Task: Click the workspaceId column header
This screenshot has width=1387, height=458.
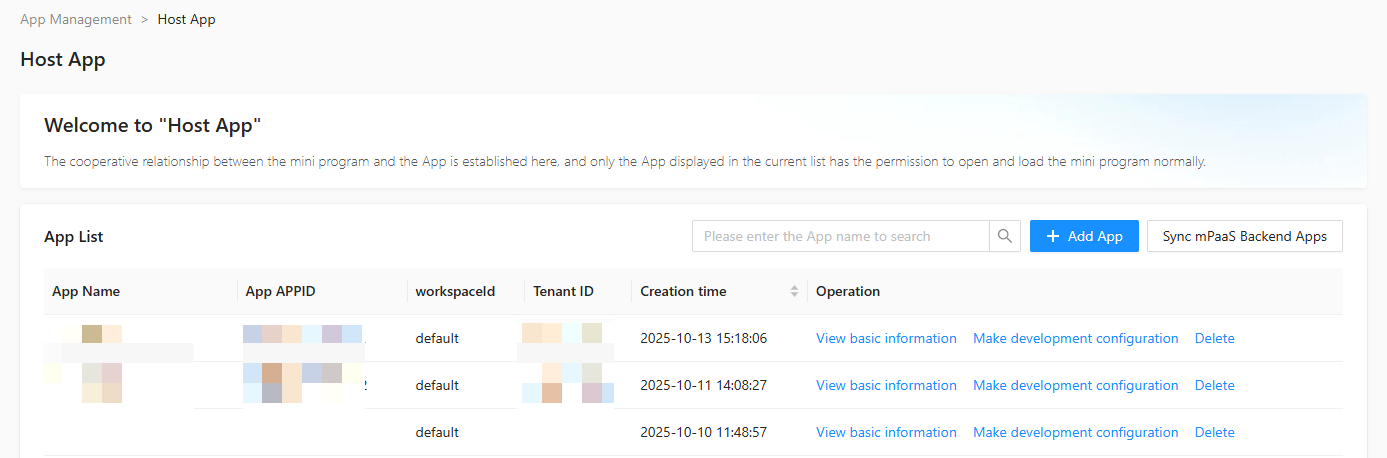Action: 455,291
